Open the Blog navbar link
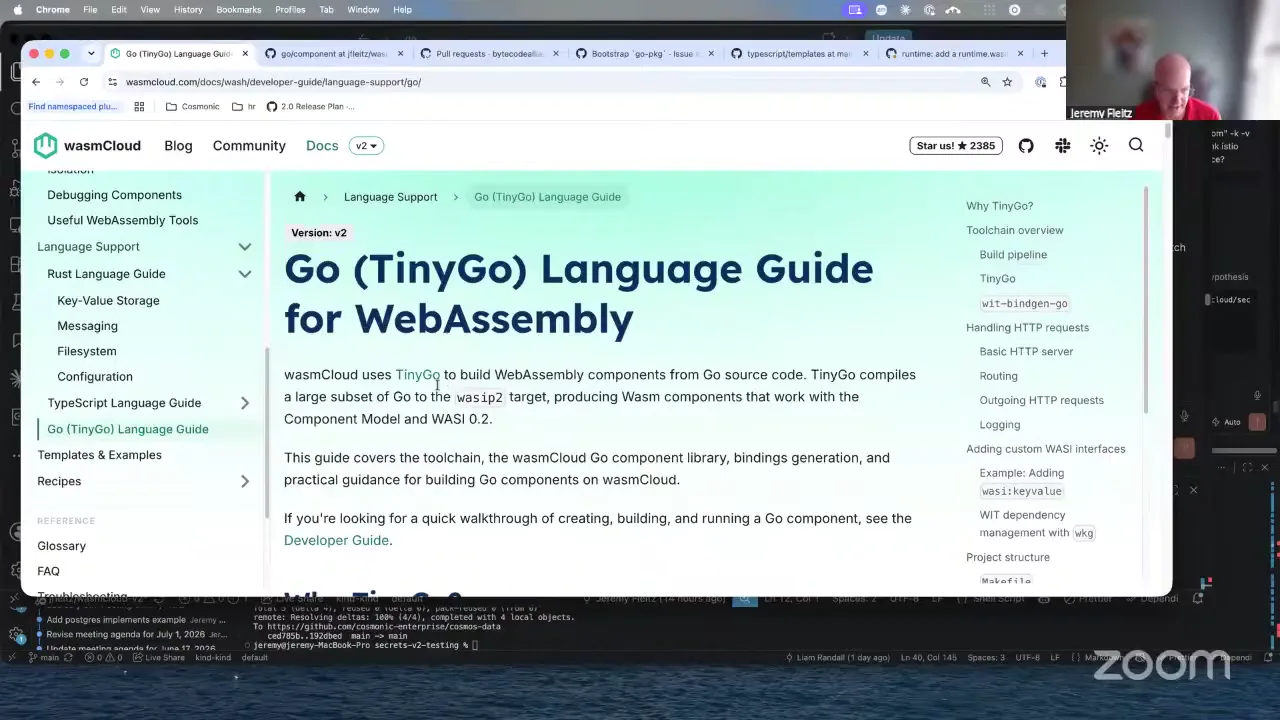 pyautogui.click(x=178, y=146)
